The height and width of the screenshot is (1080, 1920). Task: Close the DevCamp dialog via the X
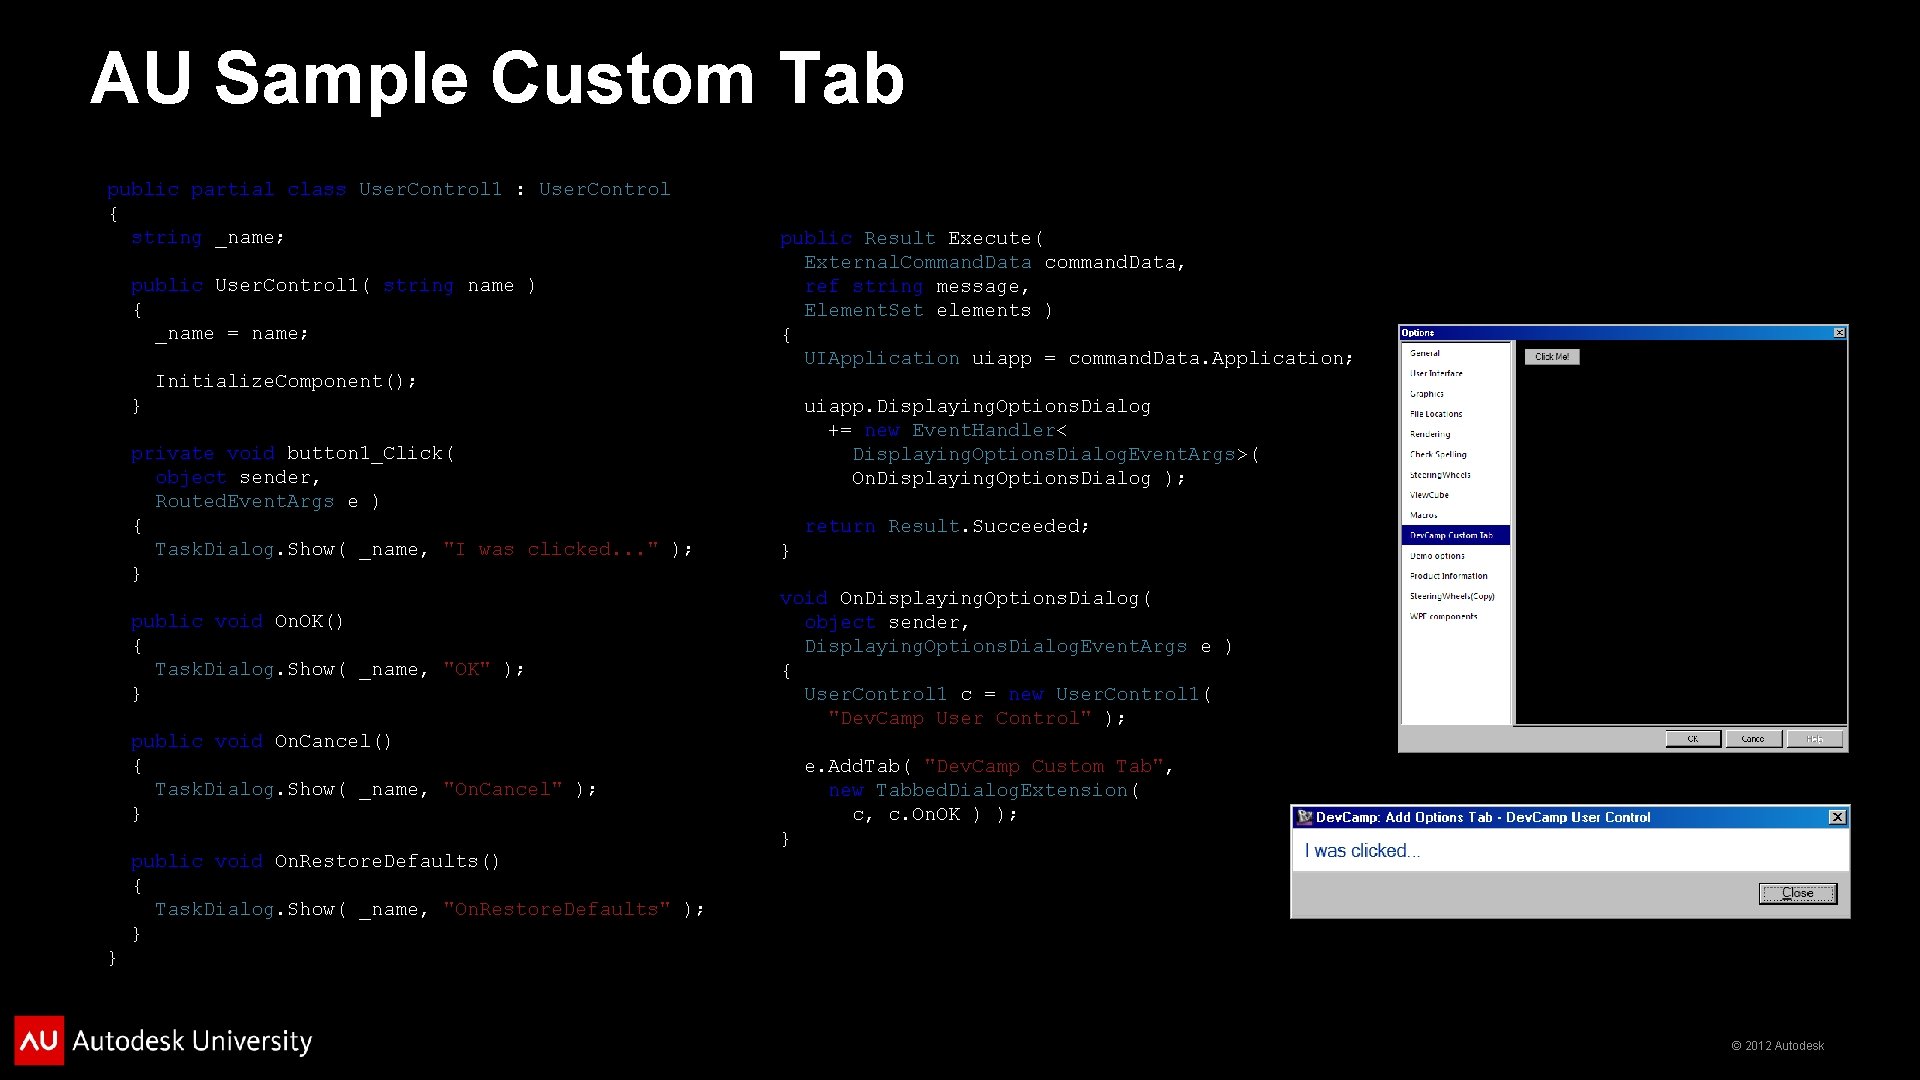(1837, 817)
